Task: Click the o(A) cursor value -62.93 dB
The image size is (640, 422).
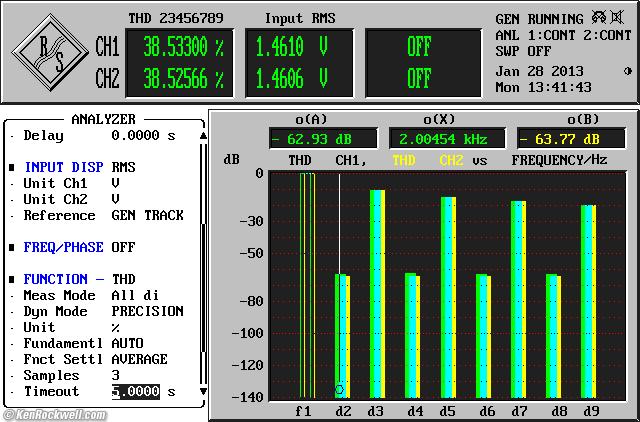Action: click(323, 139)
